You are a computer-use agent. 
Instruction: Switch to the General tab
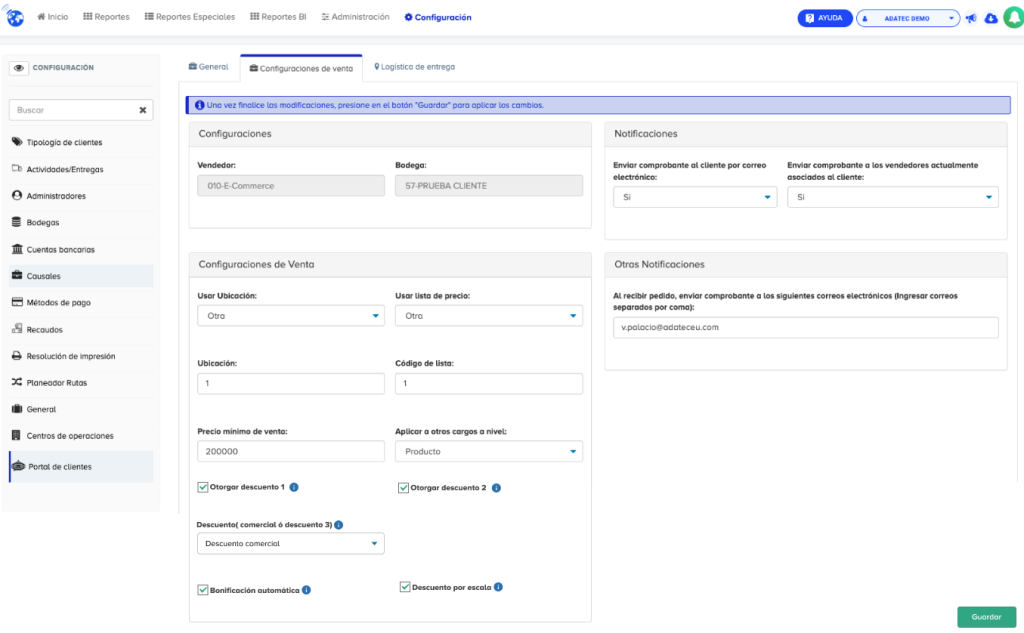pyautogui.click(x=208, y=67)
